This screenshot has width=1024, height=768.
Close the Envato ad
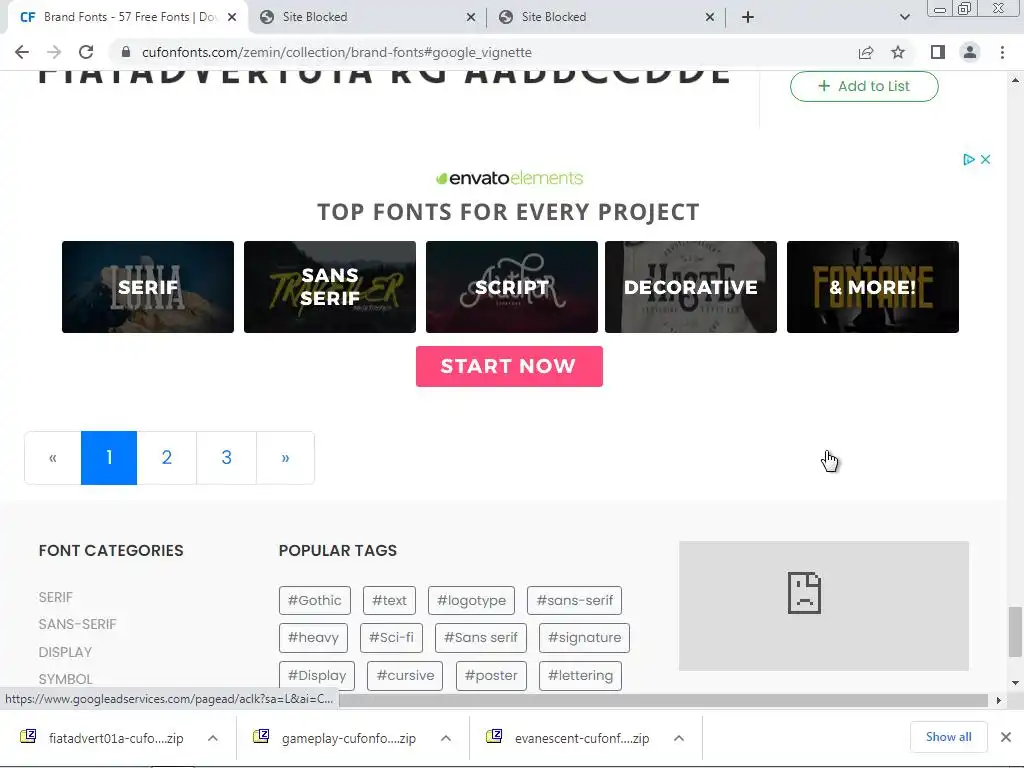(985, 159)
